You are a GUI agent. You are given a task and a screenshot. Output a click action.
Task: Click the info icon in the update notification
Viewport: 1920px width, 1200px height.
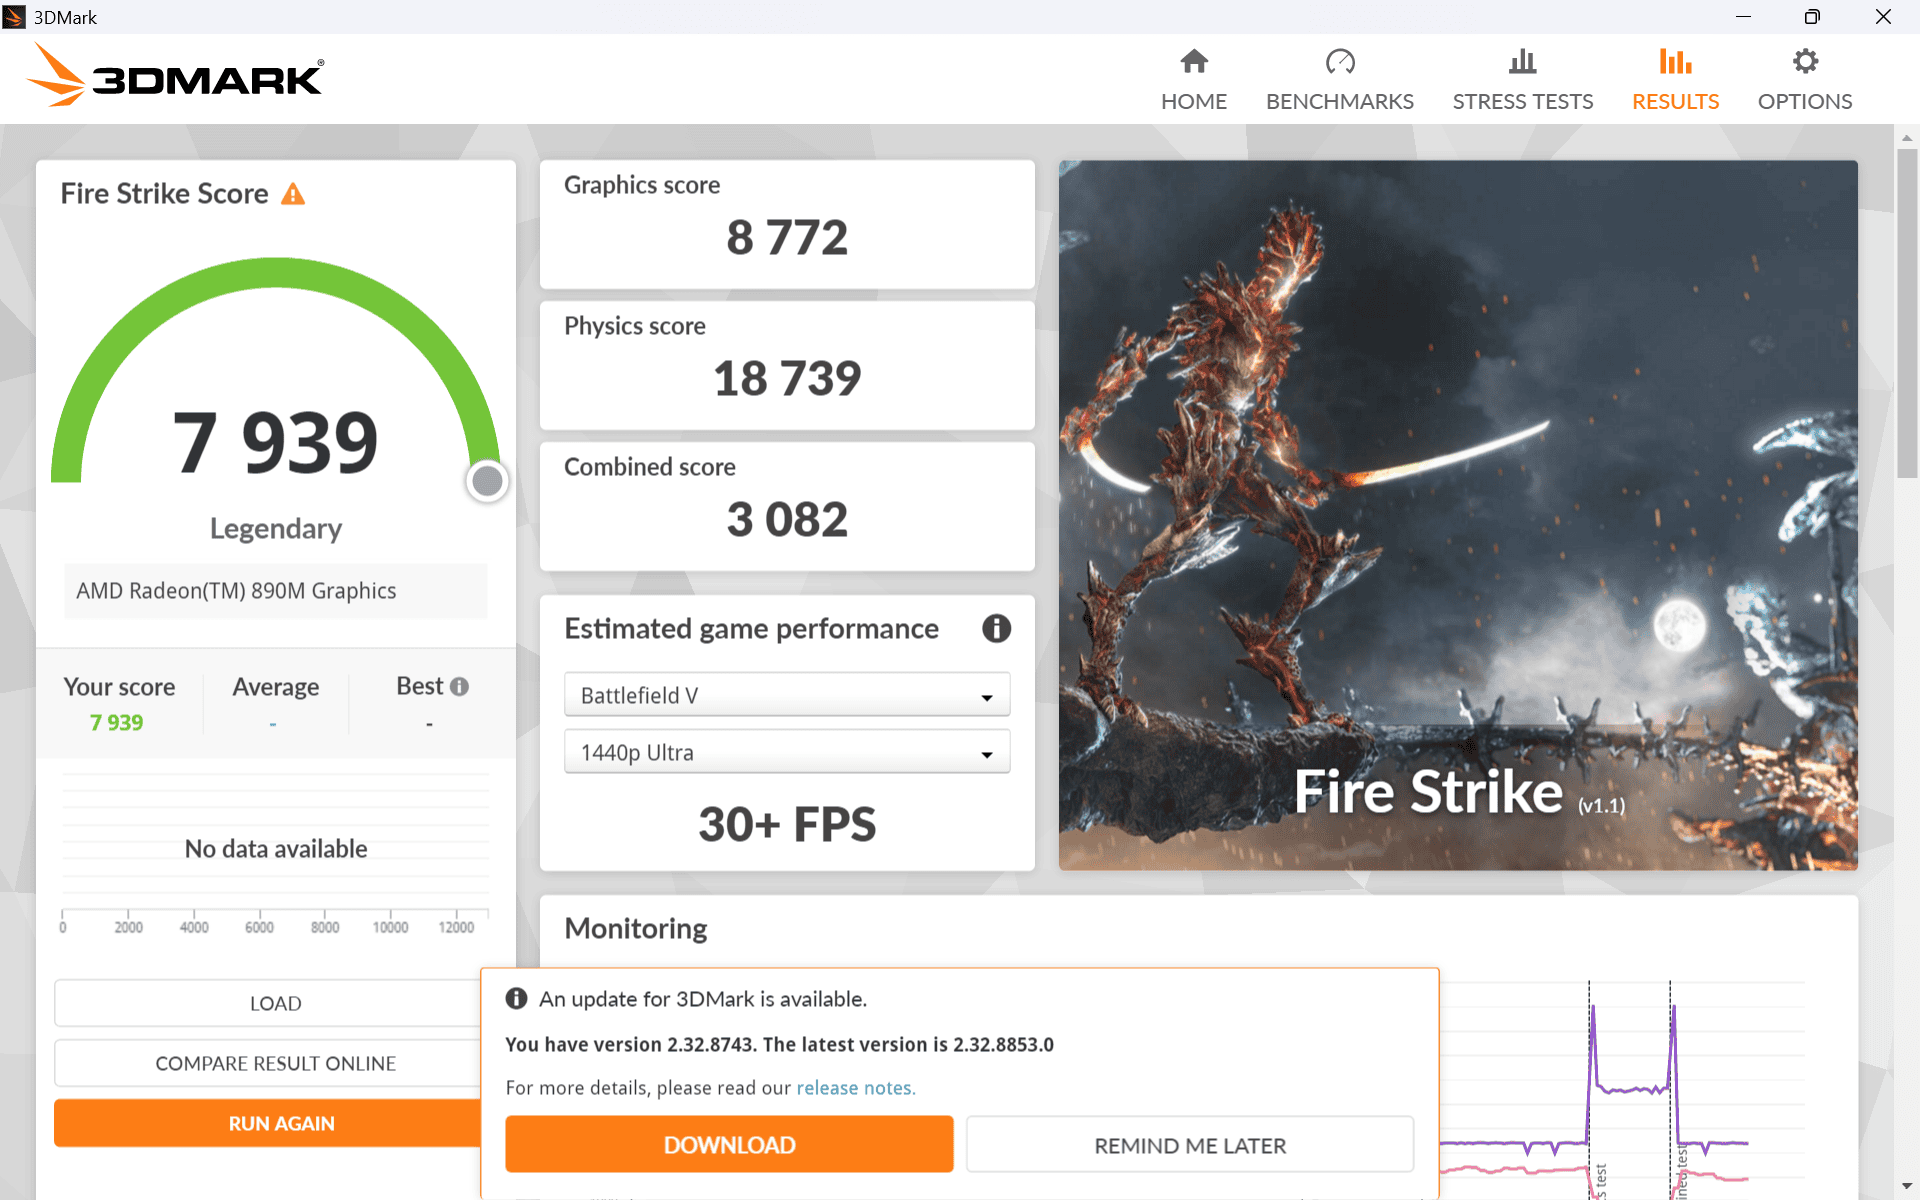point(516,998)
